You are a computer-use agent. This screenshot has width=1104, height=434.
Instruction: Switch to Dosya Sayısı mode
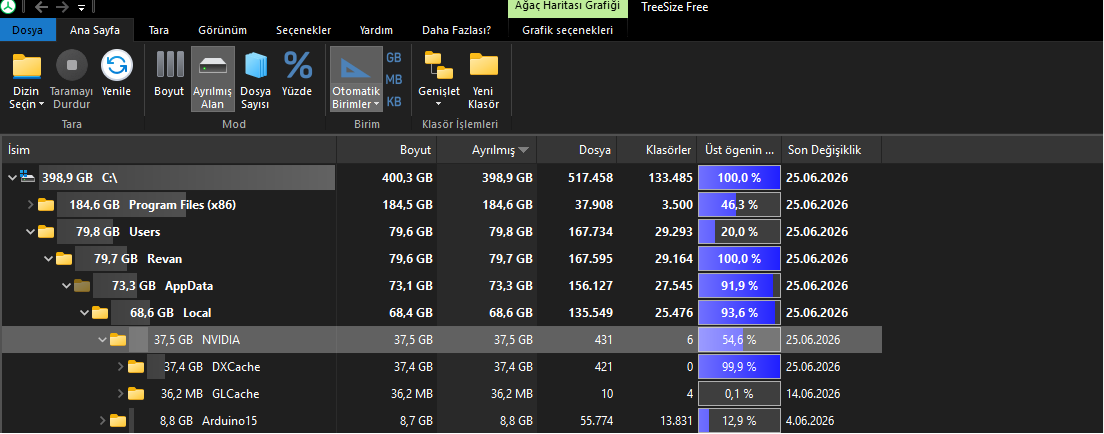pyautogui.click(x=256, y=79)
